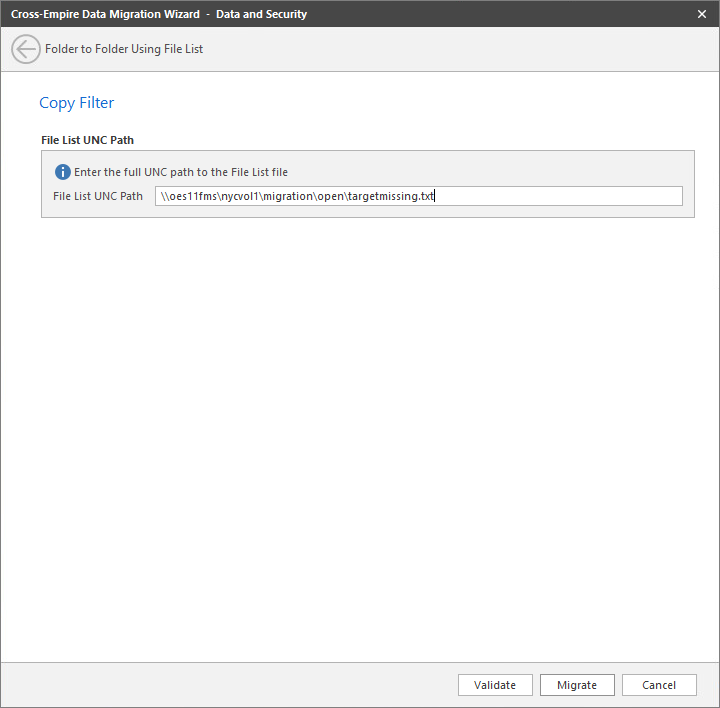The image size is (720, 708).
Task: Focus the File List UNC Path input field
Action: (x=418, y=196)
